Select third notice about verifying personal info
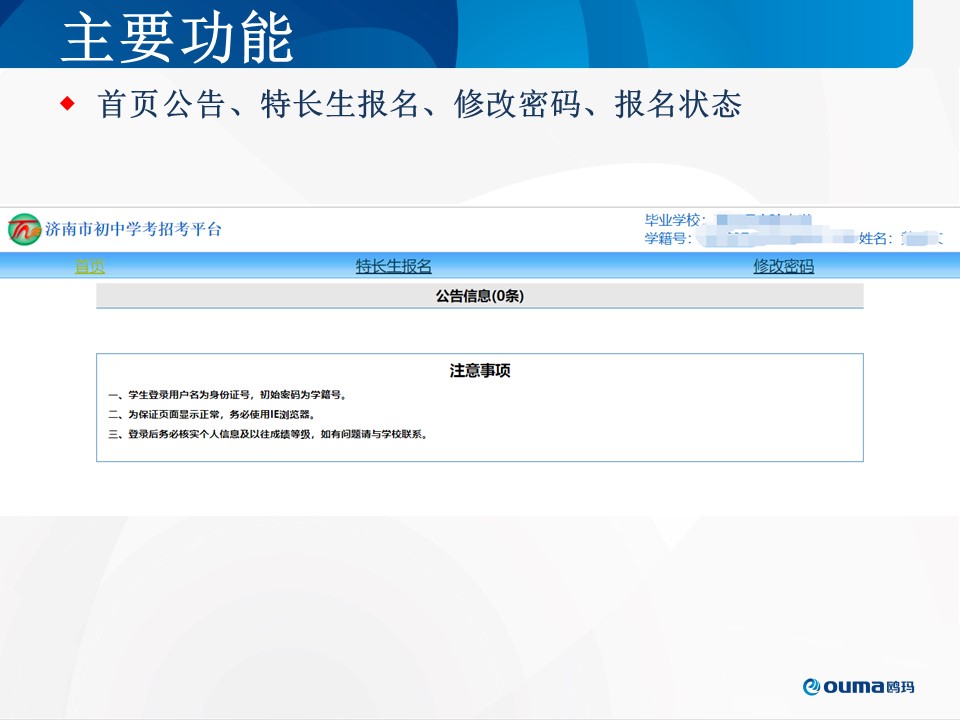 click(268, 434)
